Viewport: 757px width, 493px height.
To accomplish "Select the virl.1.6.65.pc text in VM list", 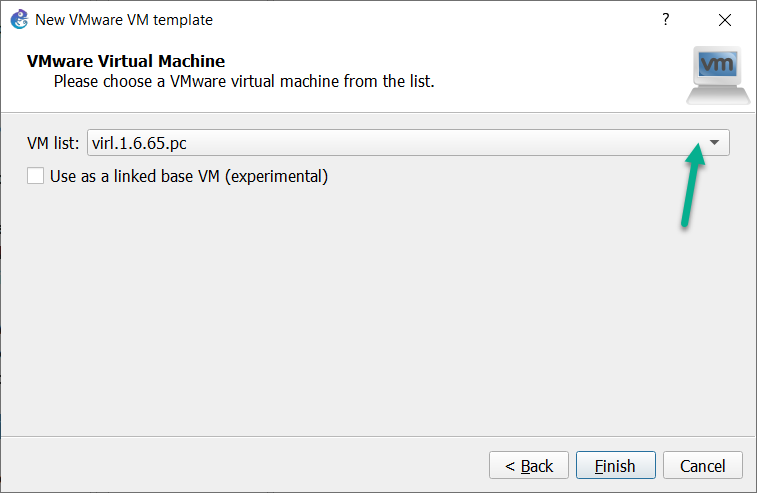I will tap(139, 143).
